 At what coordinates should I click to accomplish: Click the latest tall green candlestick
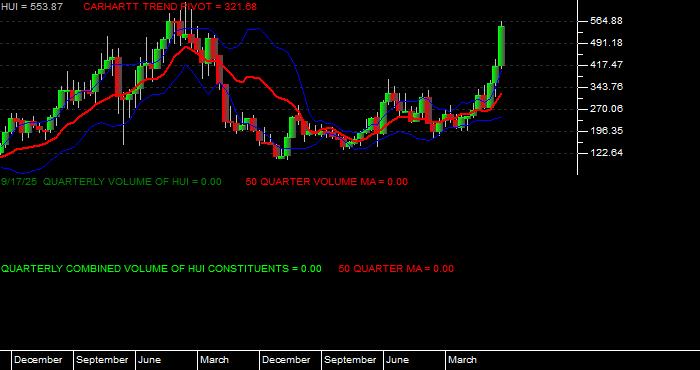pos(501,46)
